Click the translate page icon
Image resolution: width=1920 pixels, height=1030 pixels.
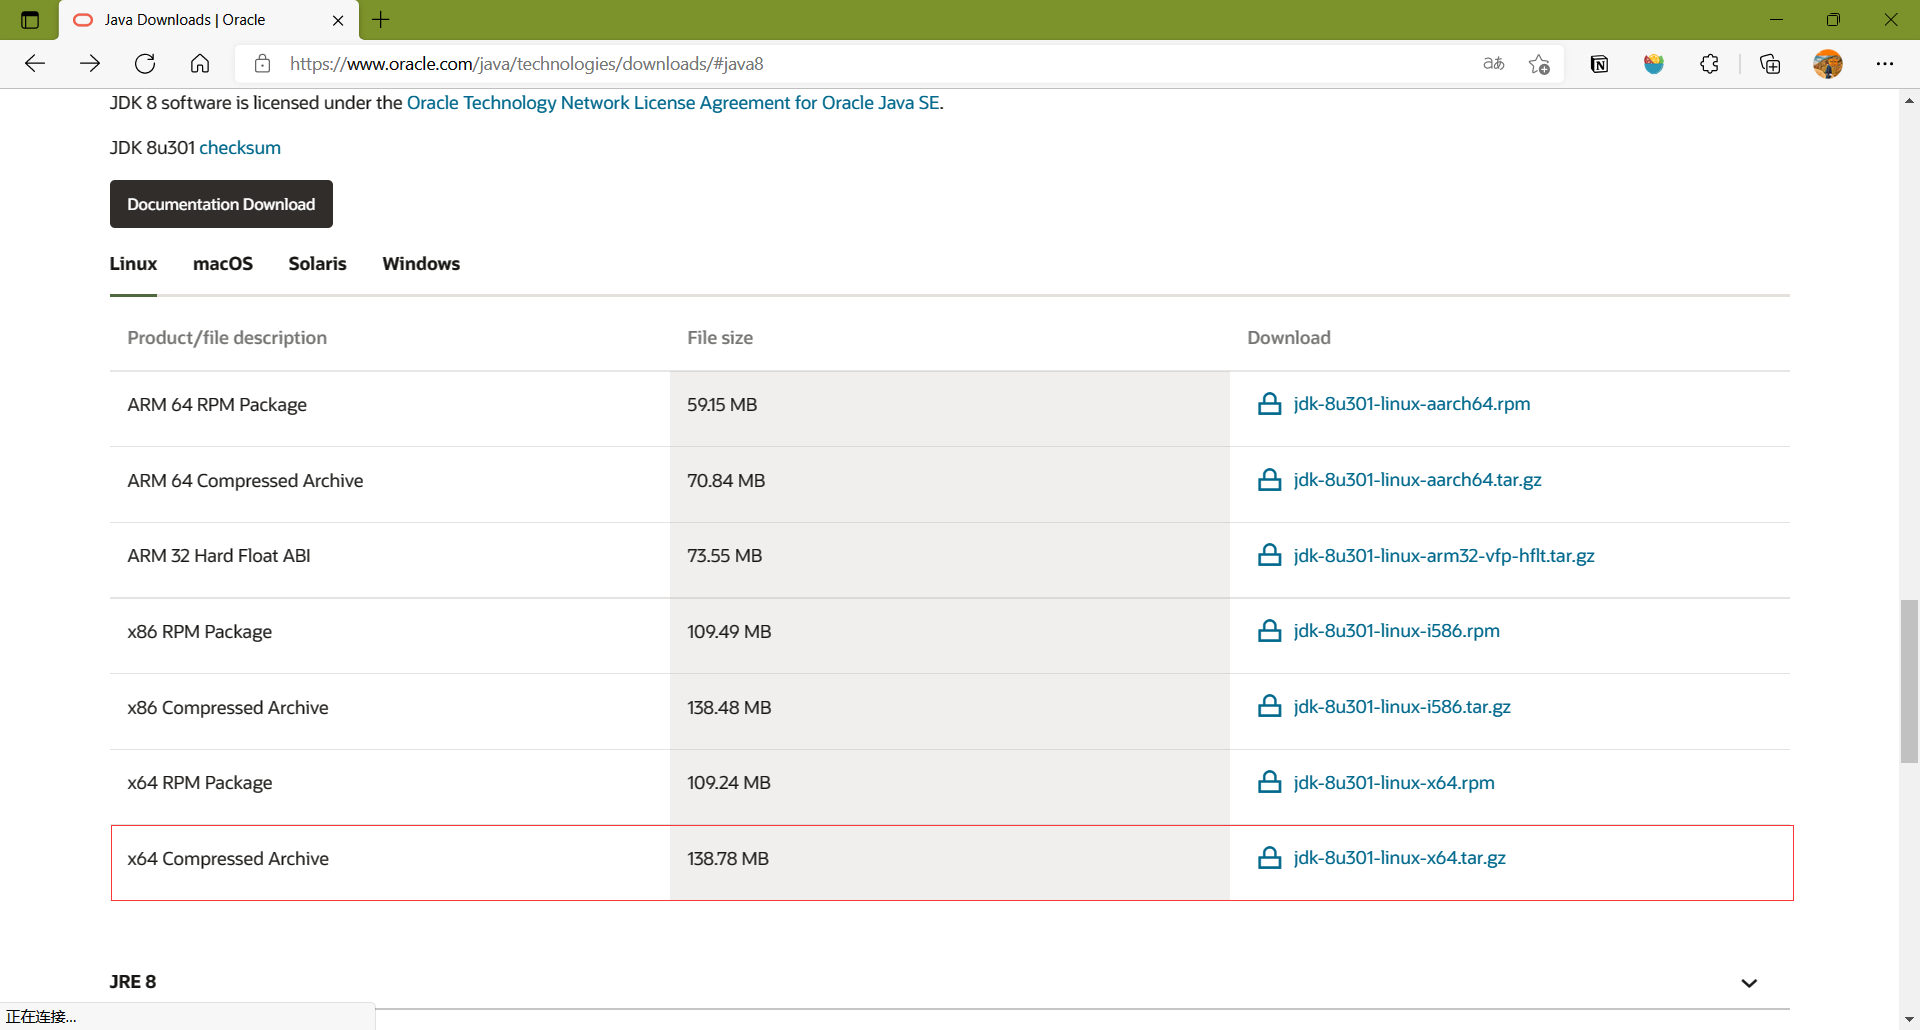1493,64
